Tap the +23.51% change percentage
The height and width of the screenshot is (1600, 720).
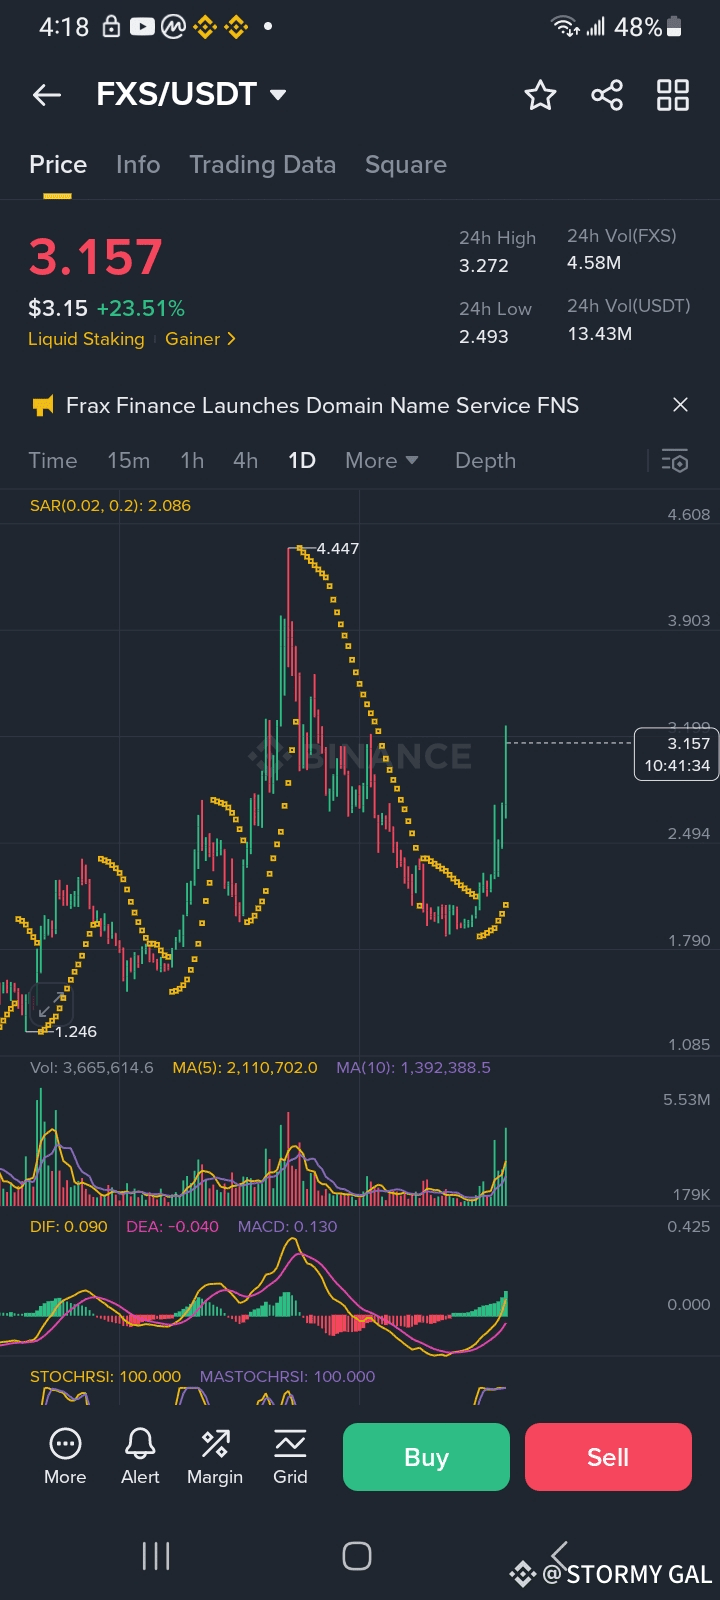coord(141,308)
